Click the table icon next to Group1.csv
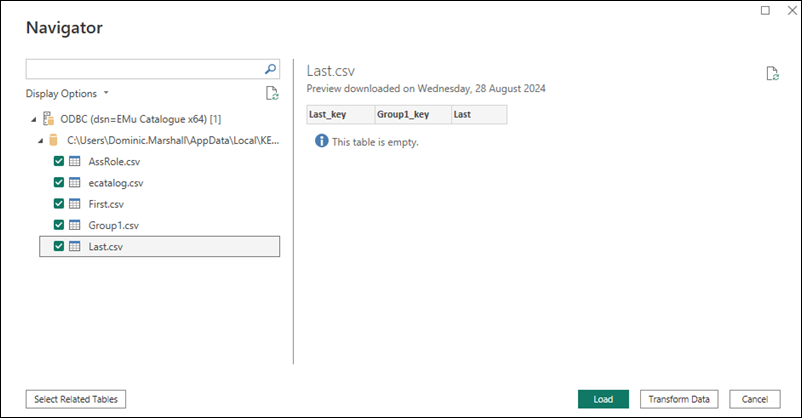802x418 pixels. pos(74,225)
